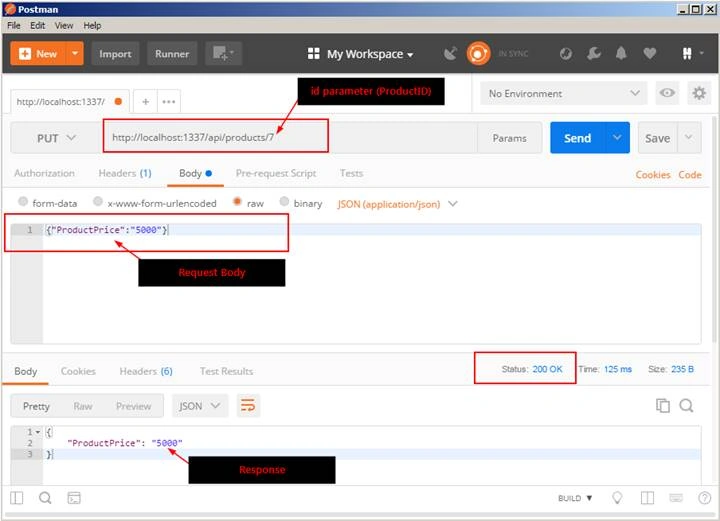The image size is (720, 521).
Task: Open Find search icon in bottom bar
Action: click(45, 498)
